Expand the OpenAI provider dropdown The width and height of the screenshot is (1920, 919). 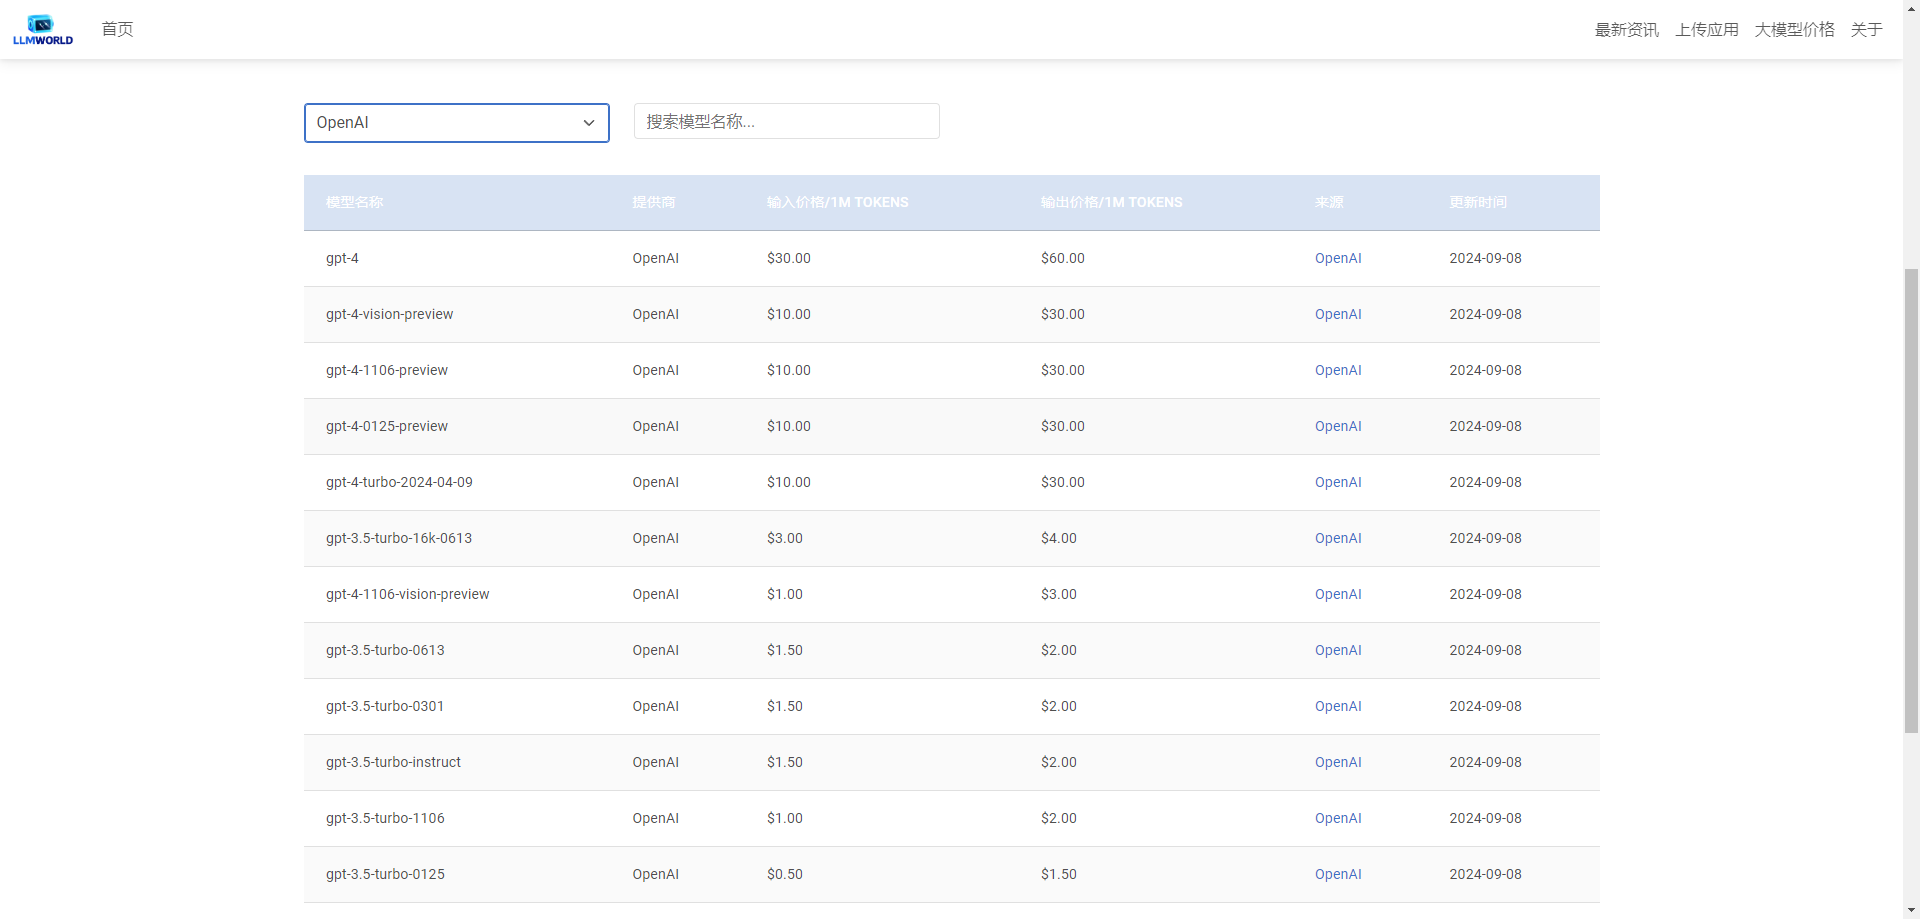457,123
